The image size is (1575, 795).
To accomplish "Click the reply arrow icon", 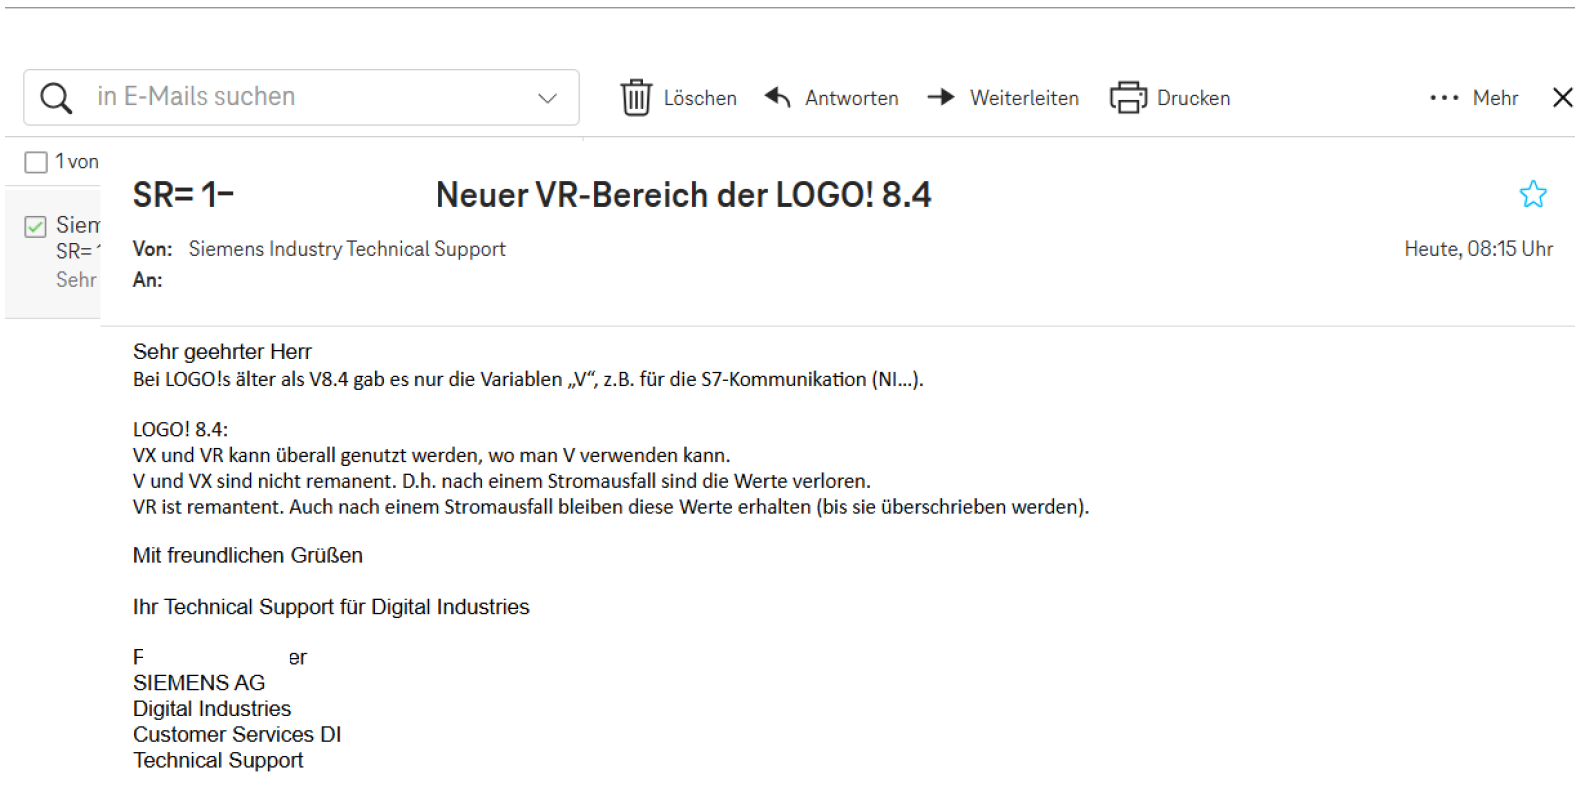I will pyautogui.click(x=778, y=97).
